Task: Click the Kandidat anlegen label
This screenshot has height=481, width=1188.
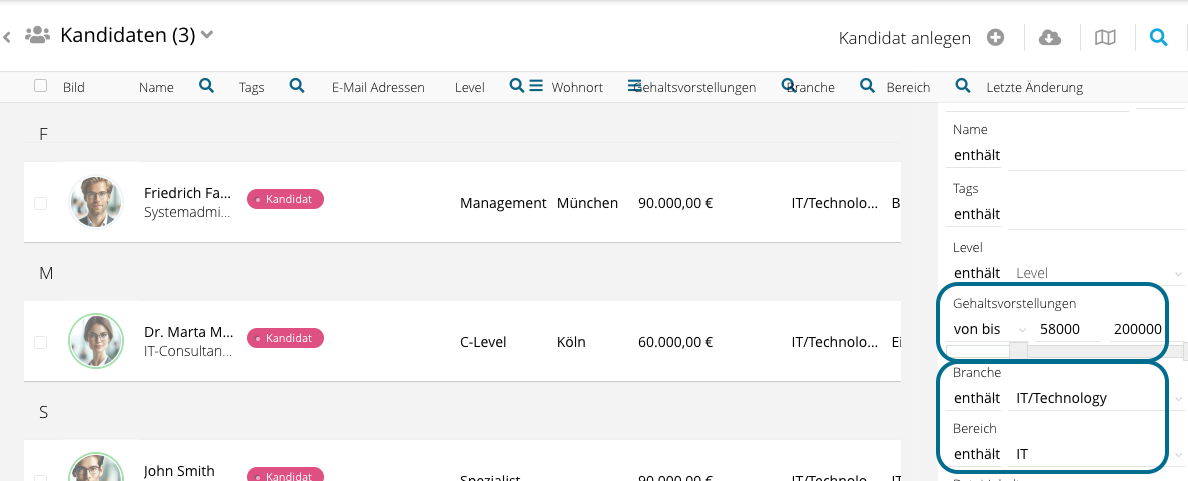Action: [905, 38]
